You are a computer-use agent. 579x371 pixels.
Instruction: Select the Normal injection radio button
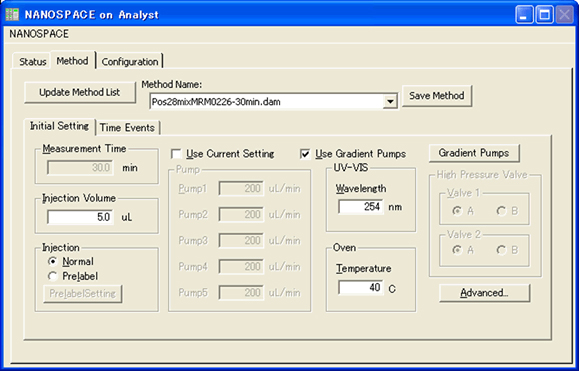[x=53, y=262]
